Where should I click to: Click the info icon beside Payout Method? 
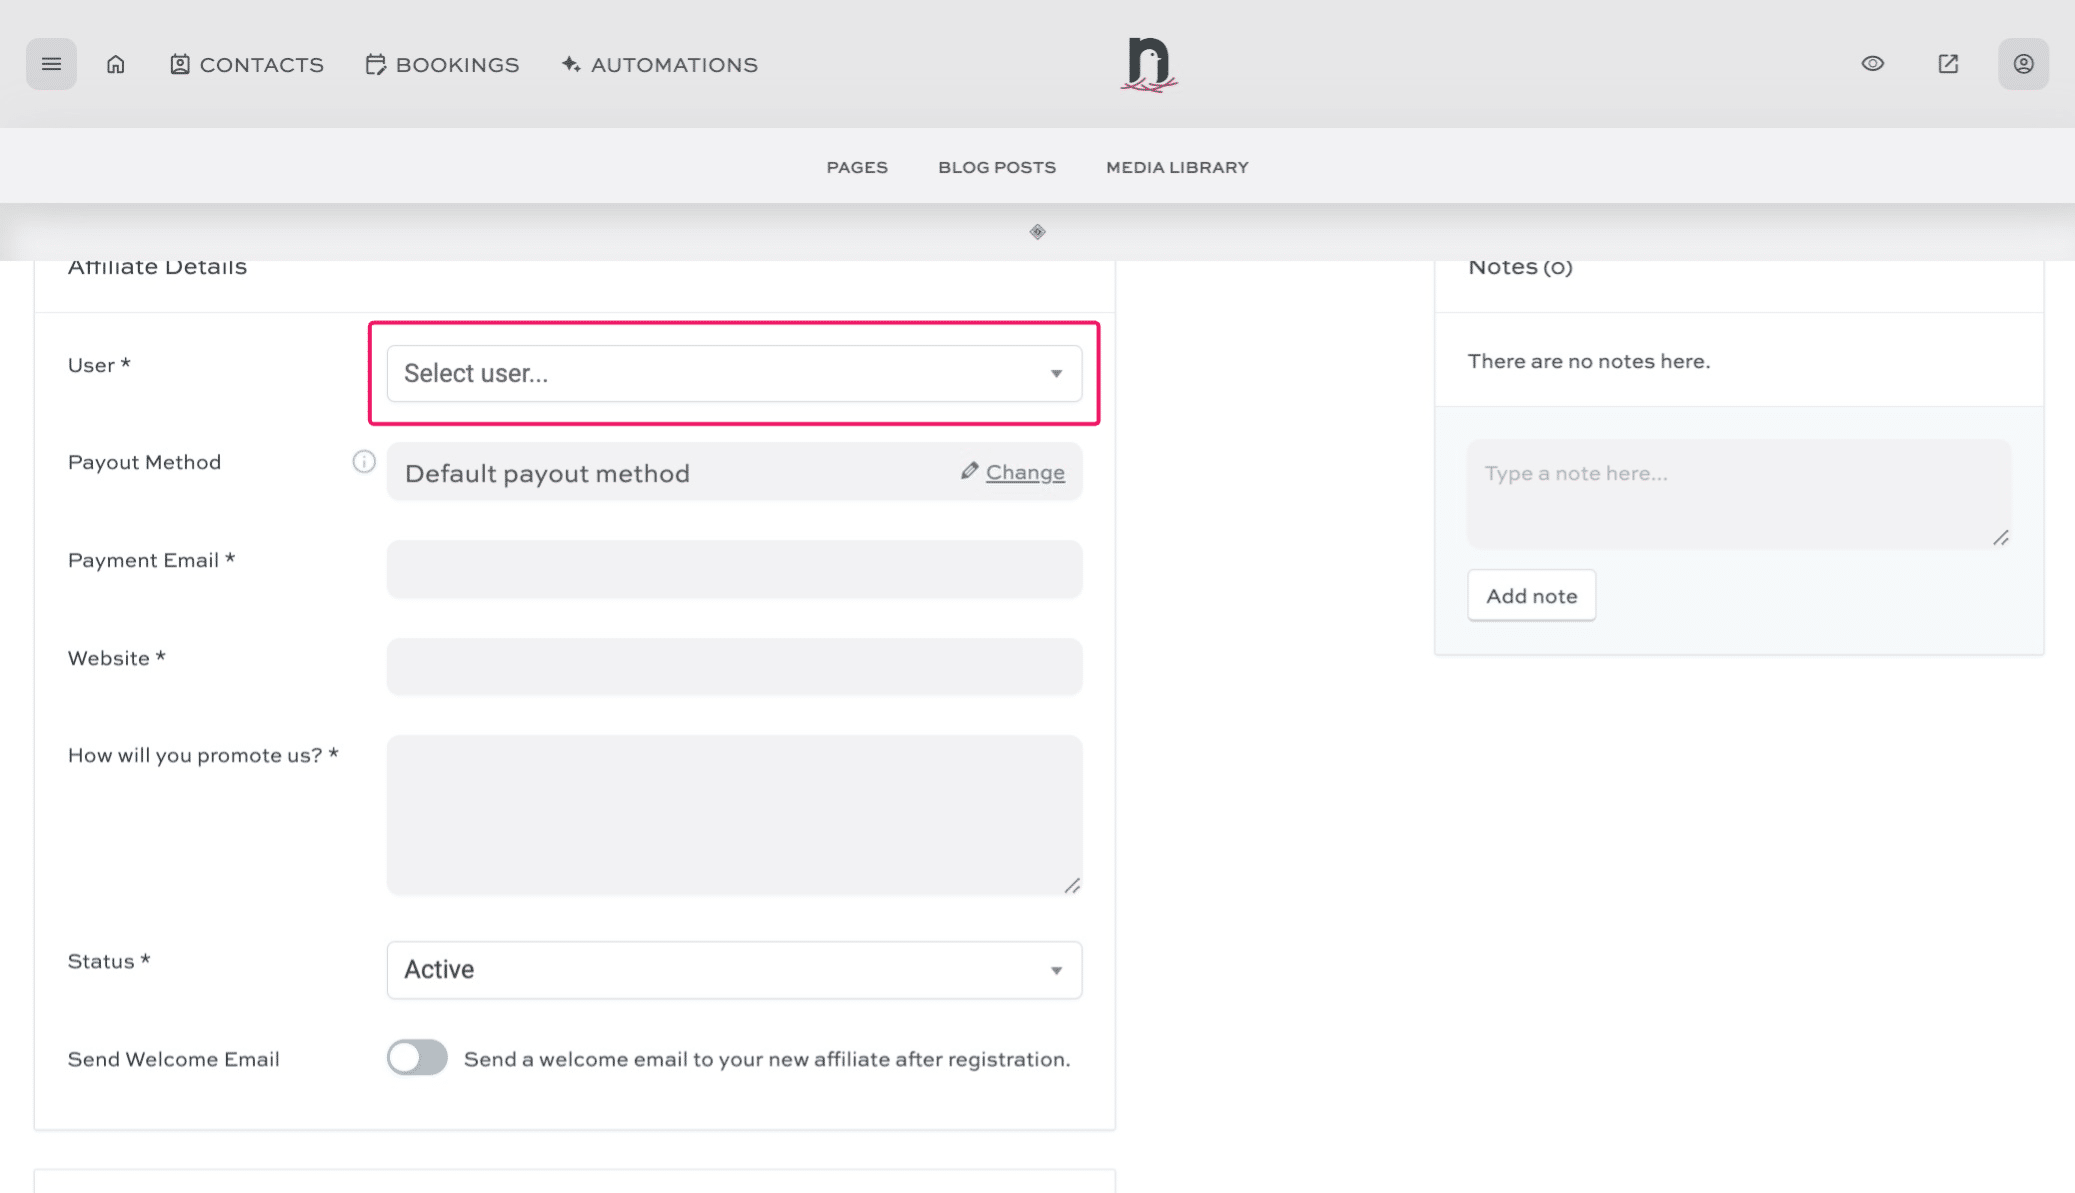click(364, 462)
